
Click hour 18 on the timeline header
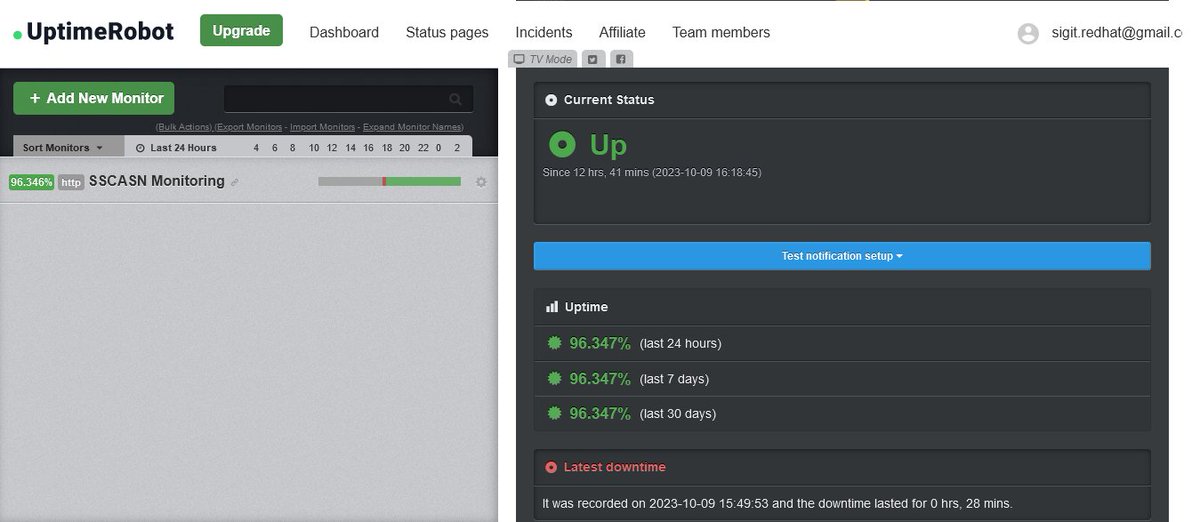click(387, 148)
